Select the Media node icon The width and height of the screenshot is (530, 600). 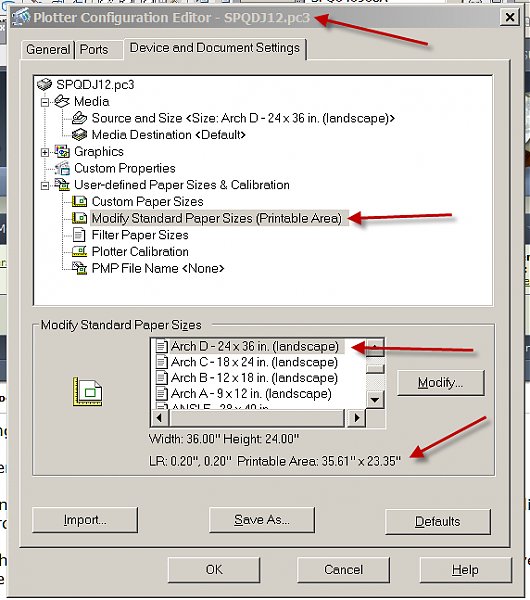tap(62, 101)
